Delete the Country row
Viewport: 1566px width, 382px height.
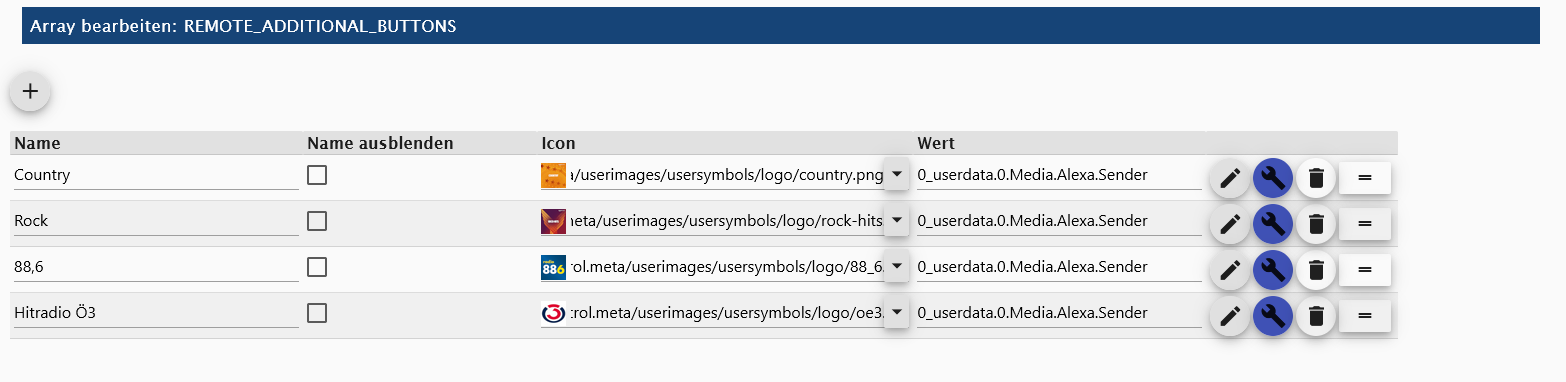click(1316, 179)
